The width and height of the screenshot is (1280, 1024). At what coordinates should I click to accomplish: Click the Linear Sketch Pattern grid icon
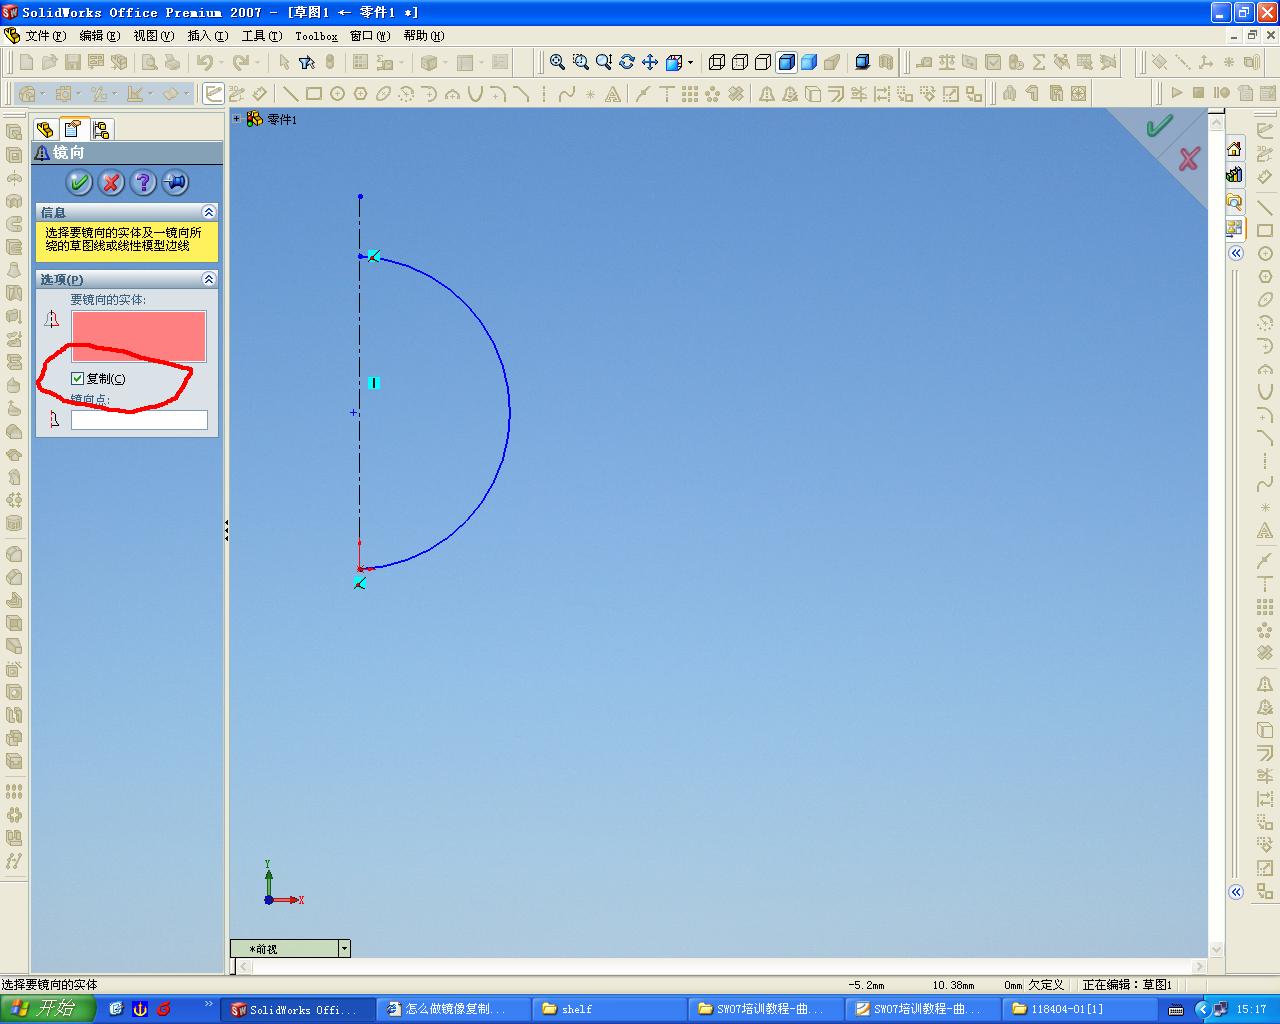[690, 94]
